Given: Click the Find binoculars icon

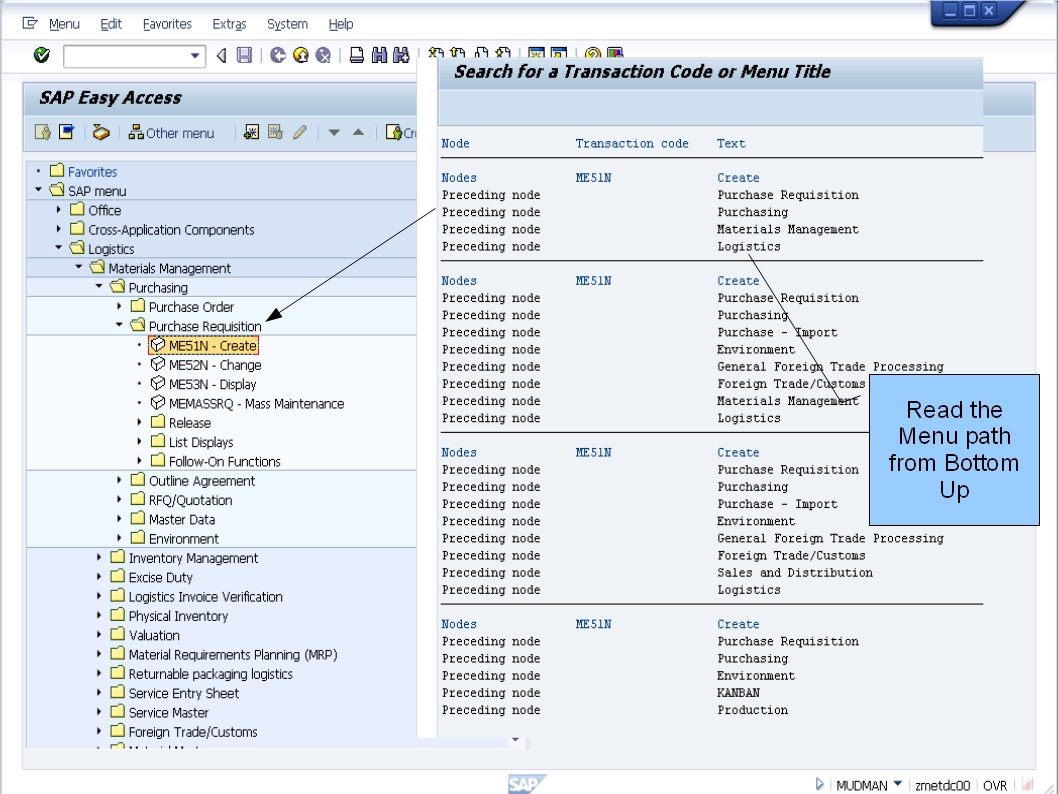Looking at the screenshot, I should (x=379, y=55).
